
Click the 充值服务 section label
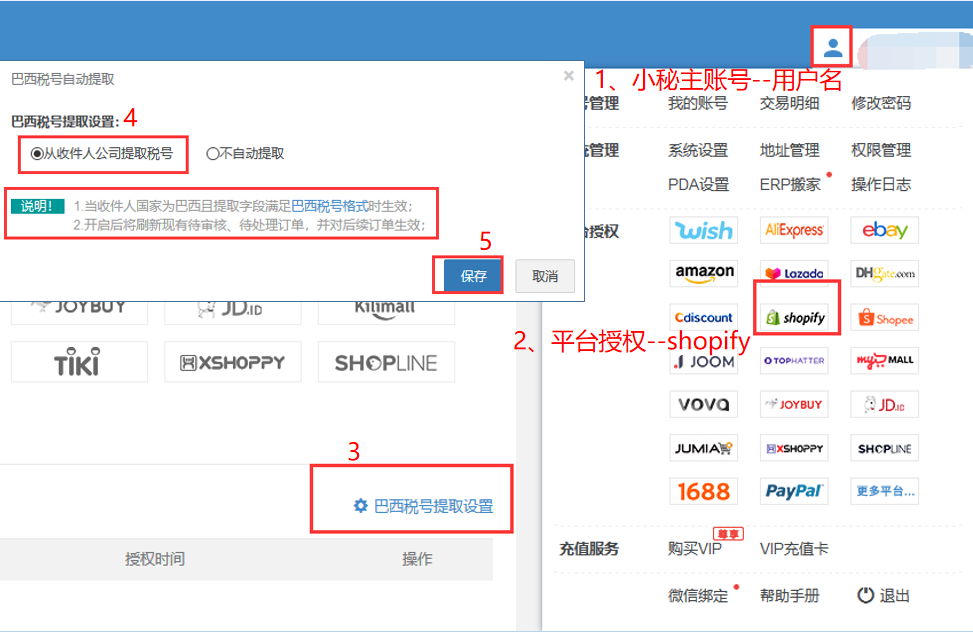pos(589,549)
